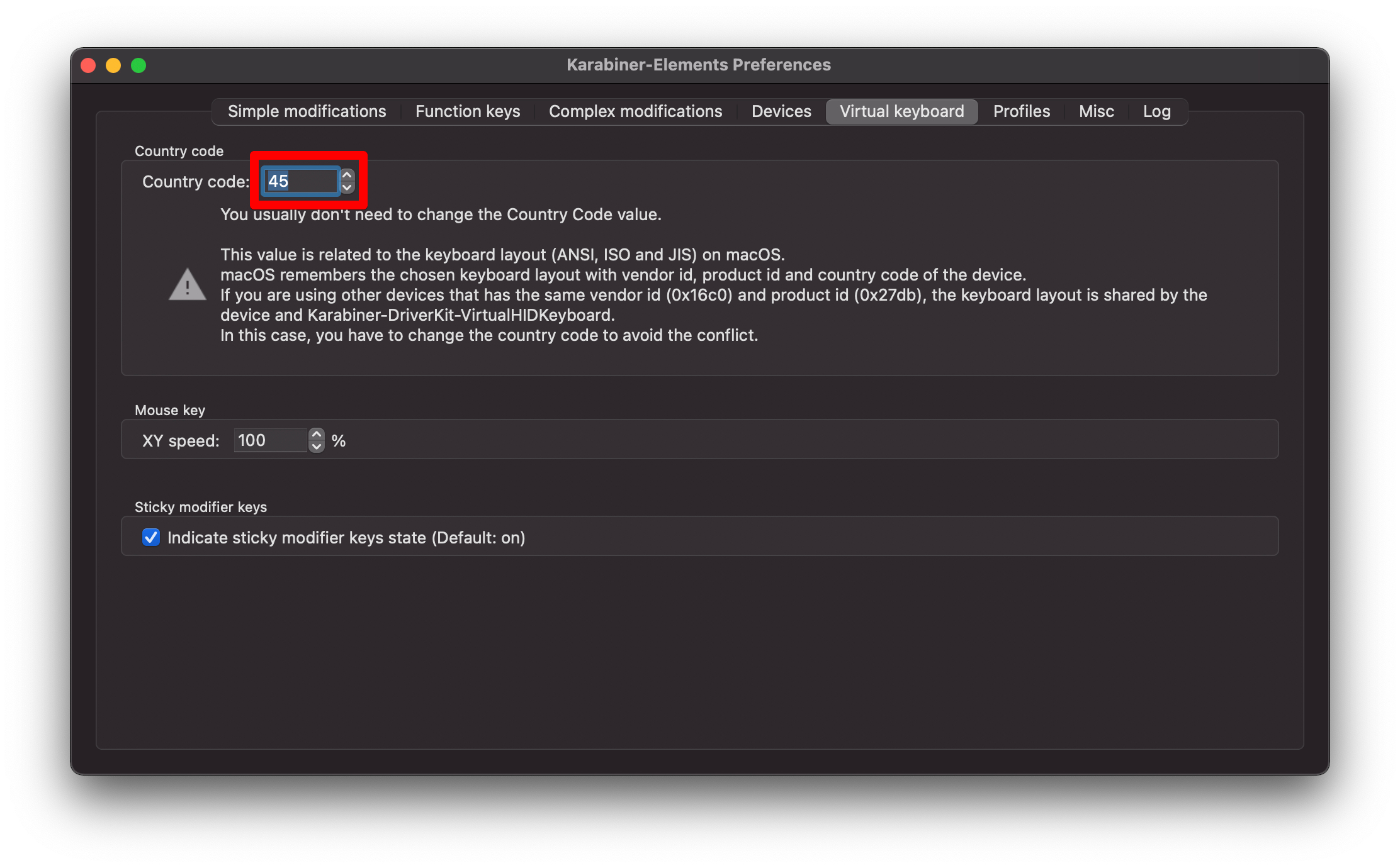Maximize the window with the green button
Screen dimensions: 1400x868
(x=138, y=65)
